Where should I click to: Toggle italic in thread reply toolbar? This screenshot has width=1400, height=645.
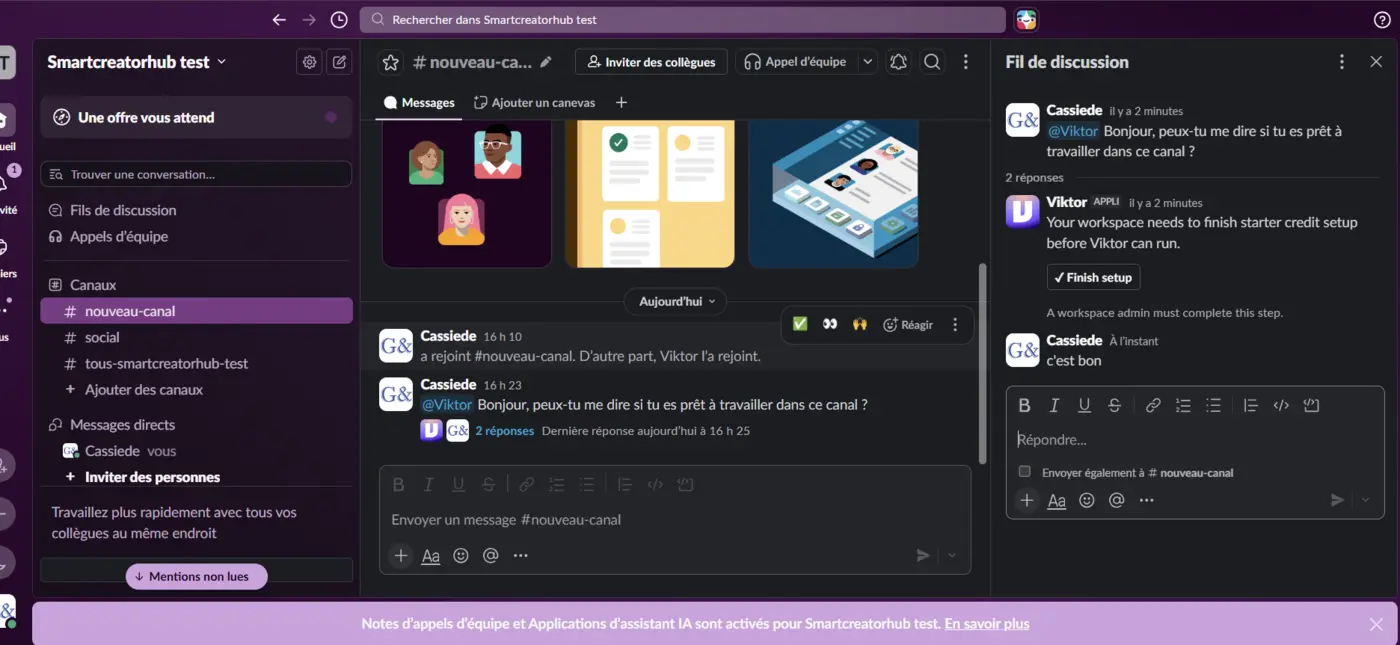coord(1054,405)
